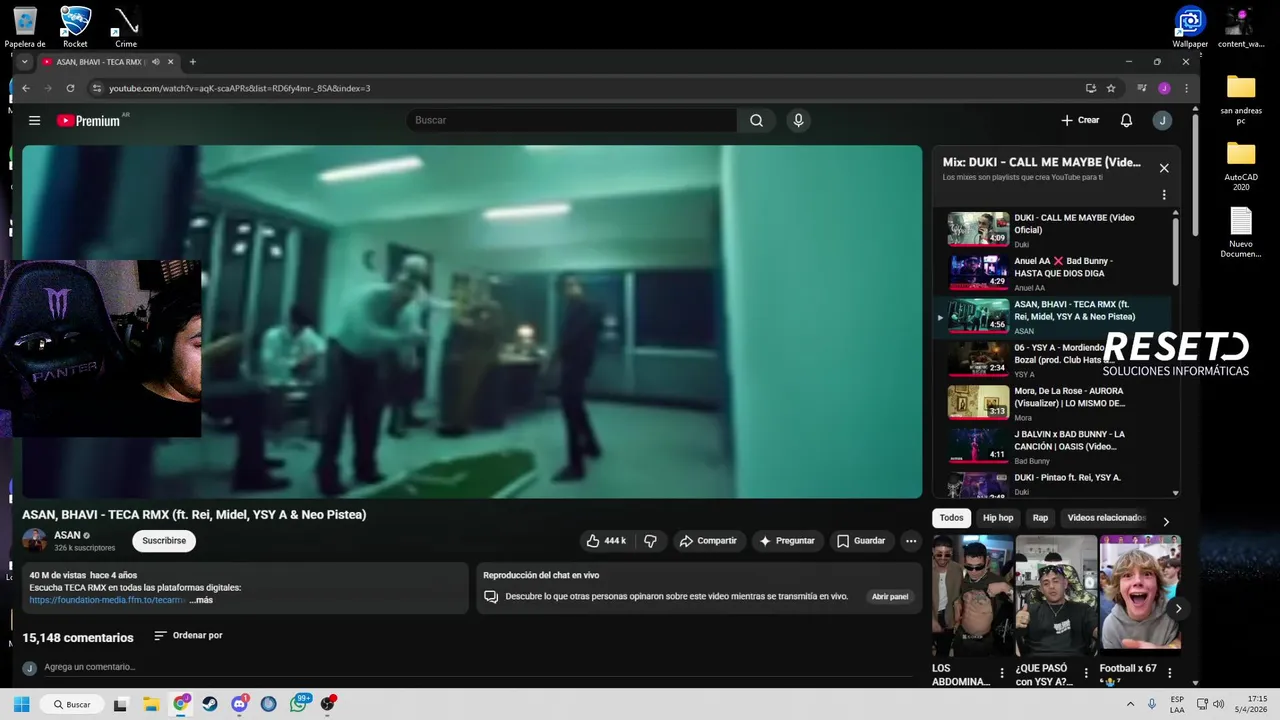Open Task View on taskbar

120,704
